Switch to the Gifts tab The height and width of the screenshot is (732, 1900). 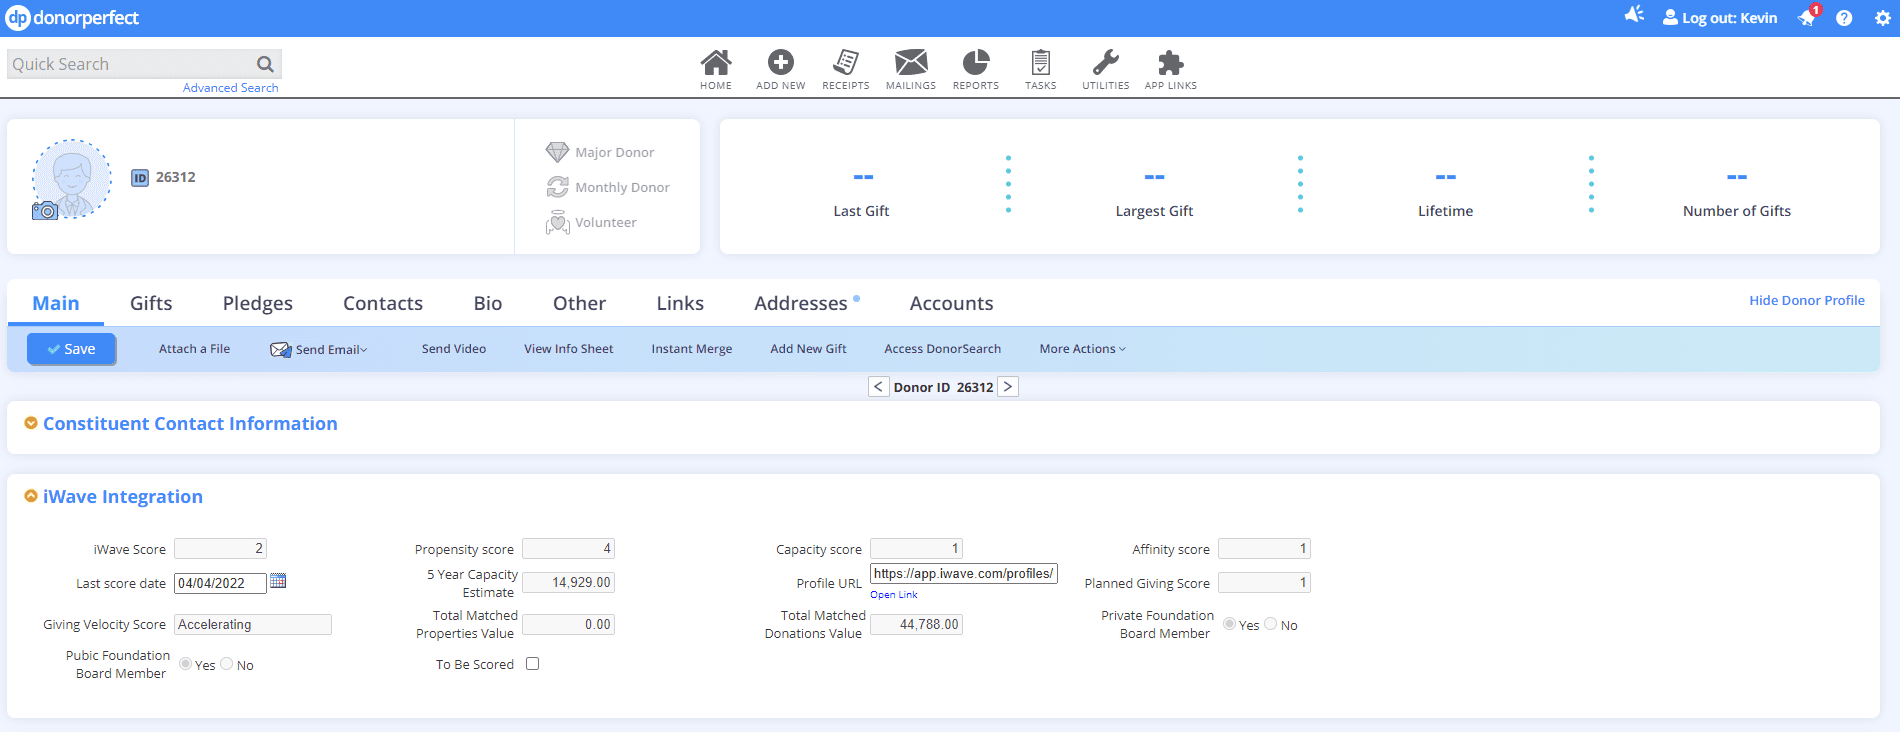coord(151,303)
